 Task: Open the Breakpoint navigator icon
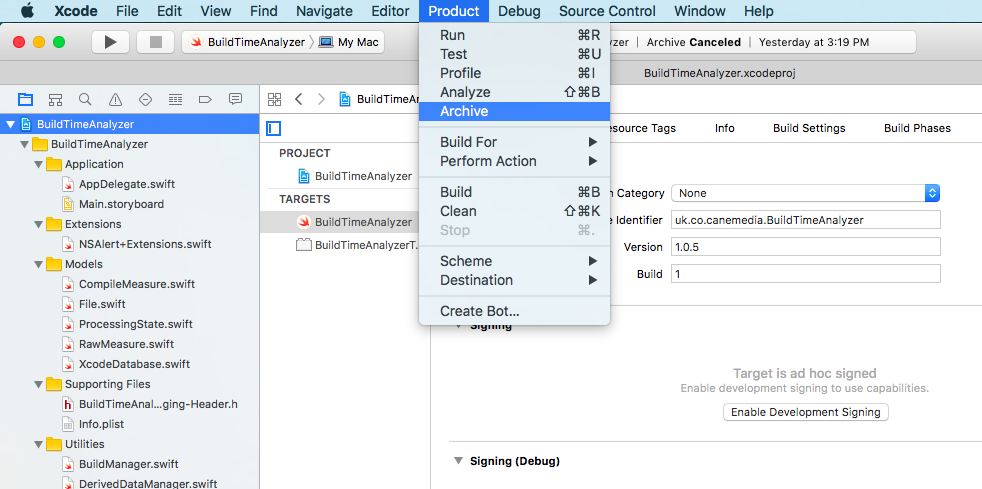[x=205, y=99]
